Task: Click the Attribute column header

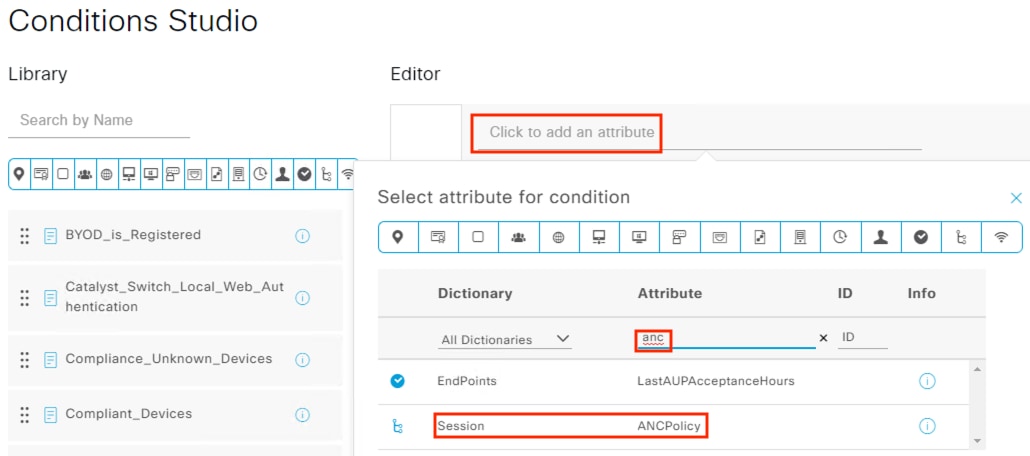Action: (x=670, y=293)
